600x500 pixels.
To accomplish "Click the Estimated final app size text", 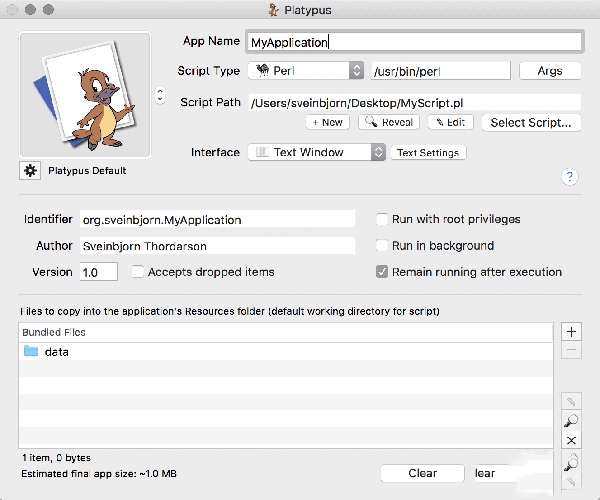I will coord(99,474).
